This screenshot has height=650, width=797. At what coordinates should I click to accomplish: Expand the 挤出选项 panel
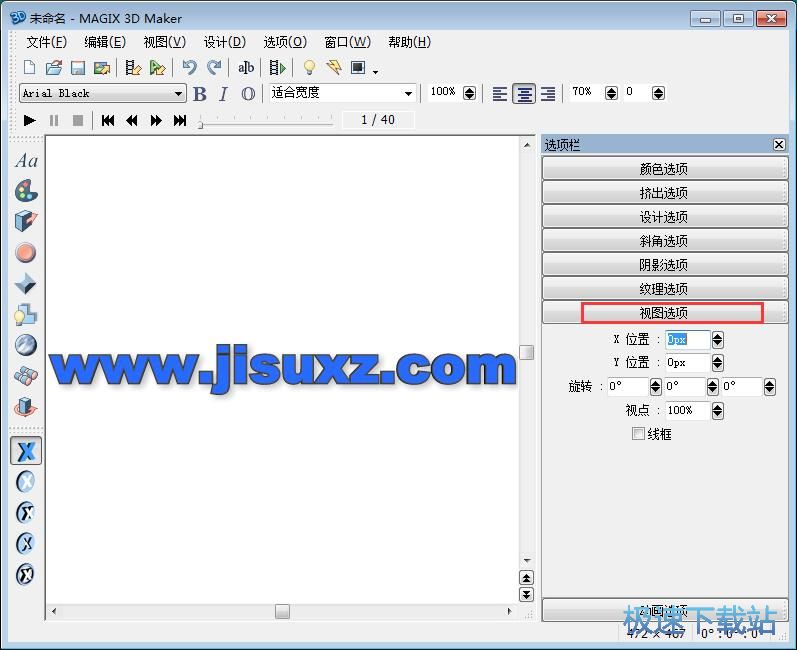(664, 192)
